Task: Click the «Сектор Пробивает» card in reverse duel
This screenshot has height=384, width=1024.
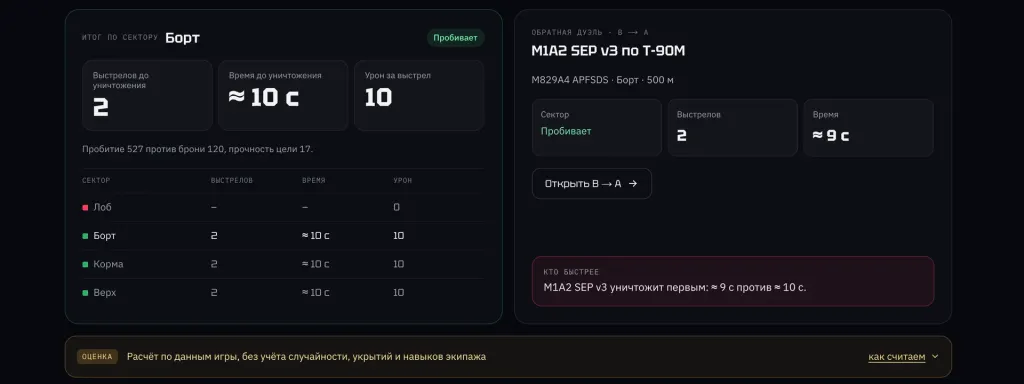Action: pos(597,127)
